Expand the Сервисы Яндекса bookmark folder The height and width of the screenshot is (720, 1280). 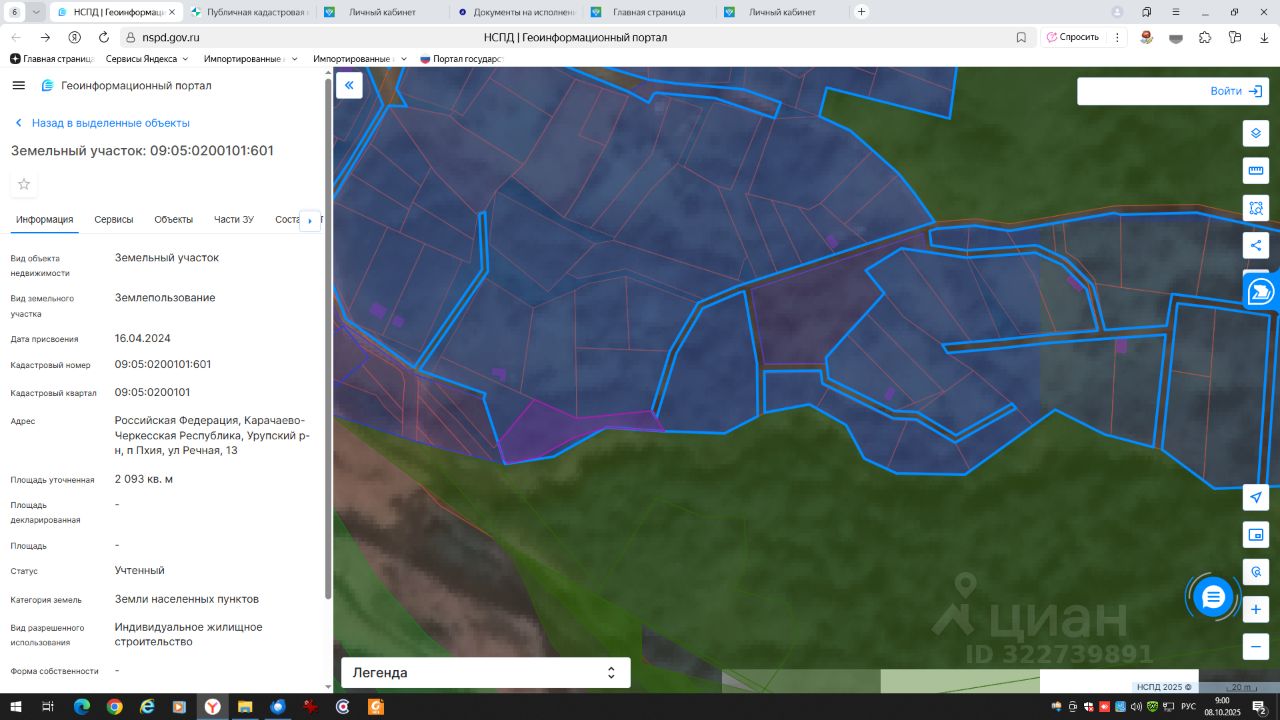pyautogui.click(x=147, y=59)
